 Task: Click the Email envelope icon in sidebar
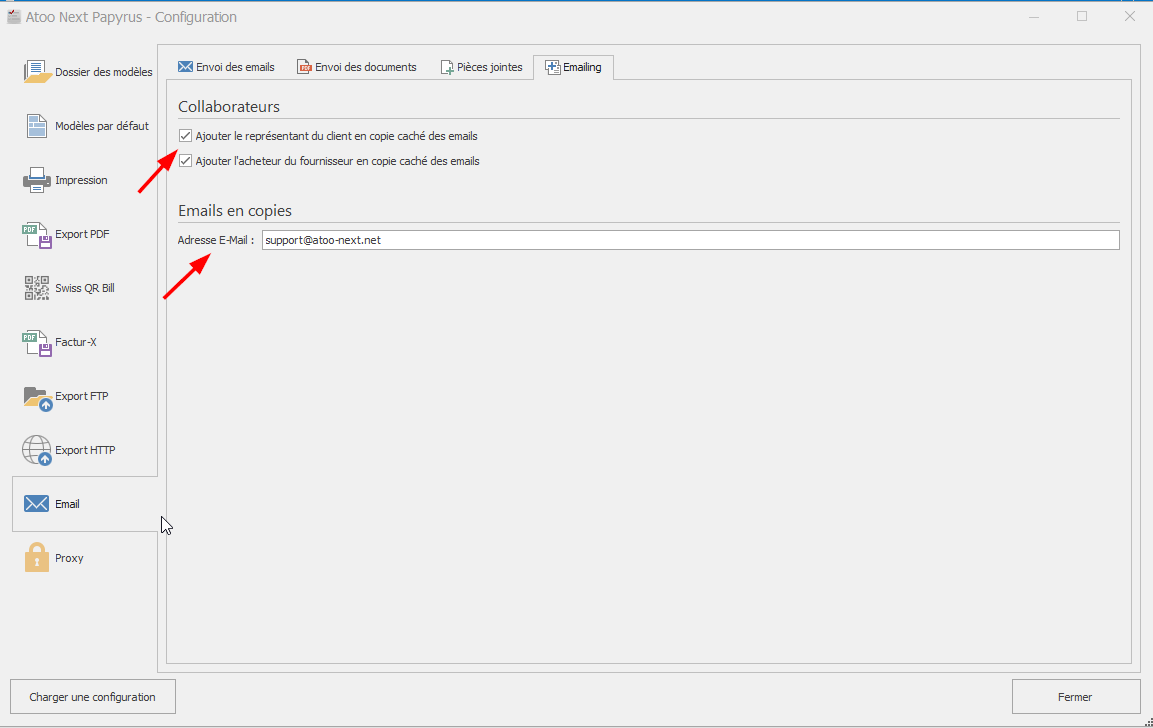coord(37,504)
